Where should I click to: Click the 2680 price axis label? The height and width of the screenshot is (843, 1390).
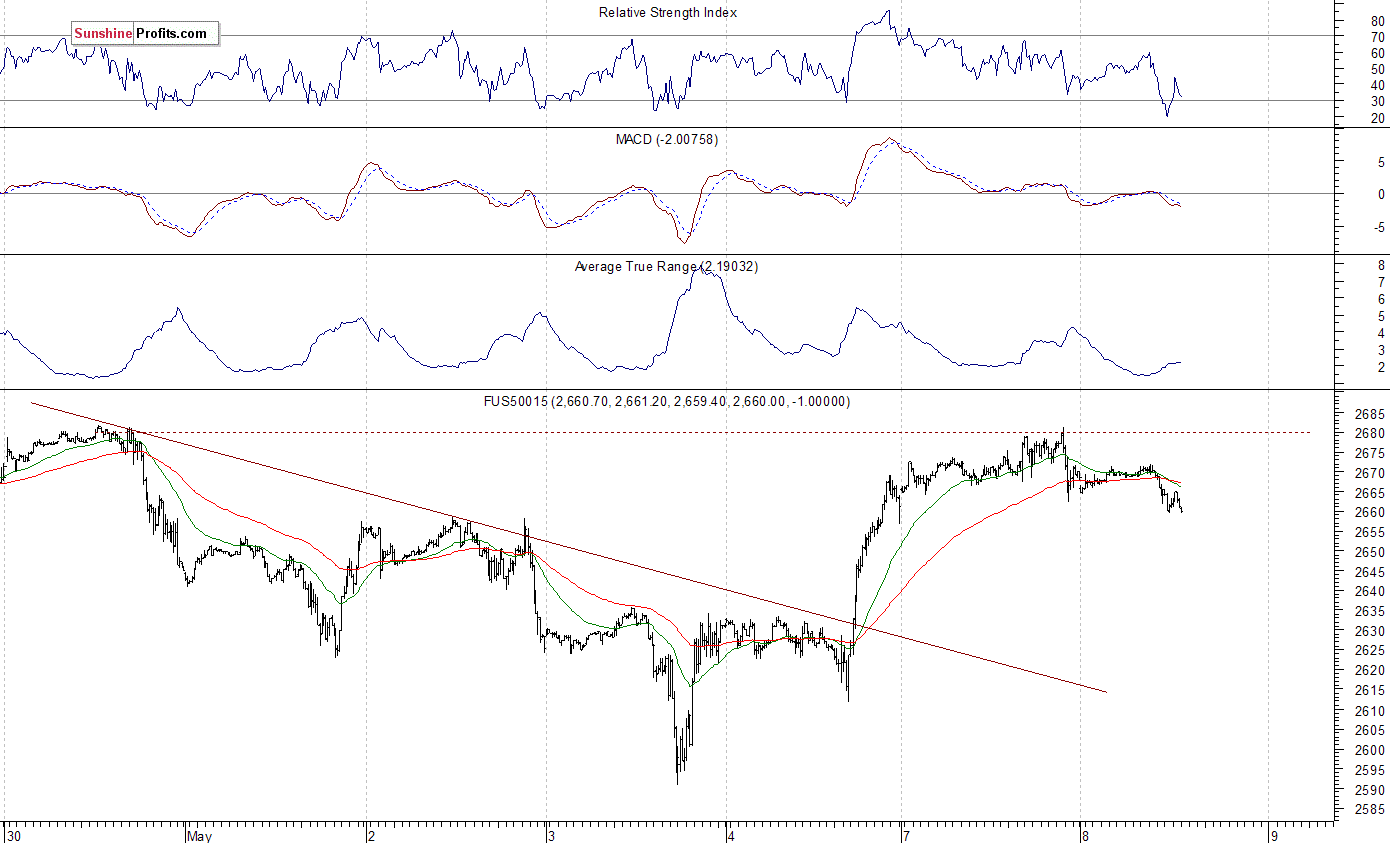1369,434
